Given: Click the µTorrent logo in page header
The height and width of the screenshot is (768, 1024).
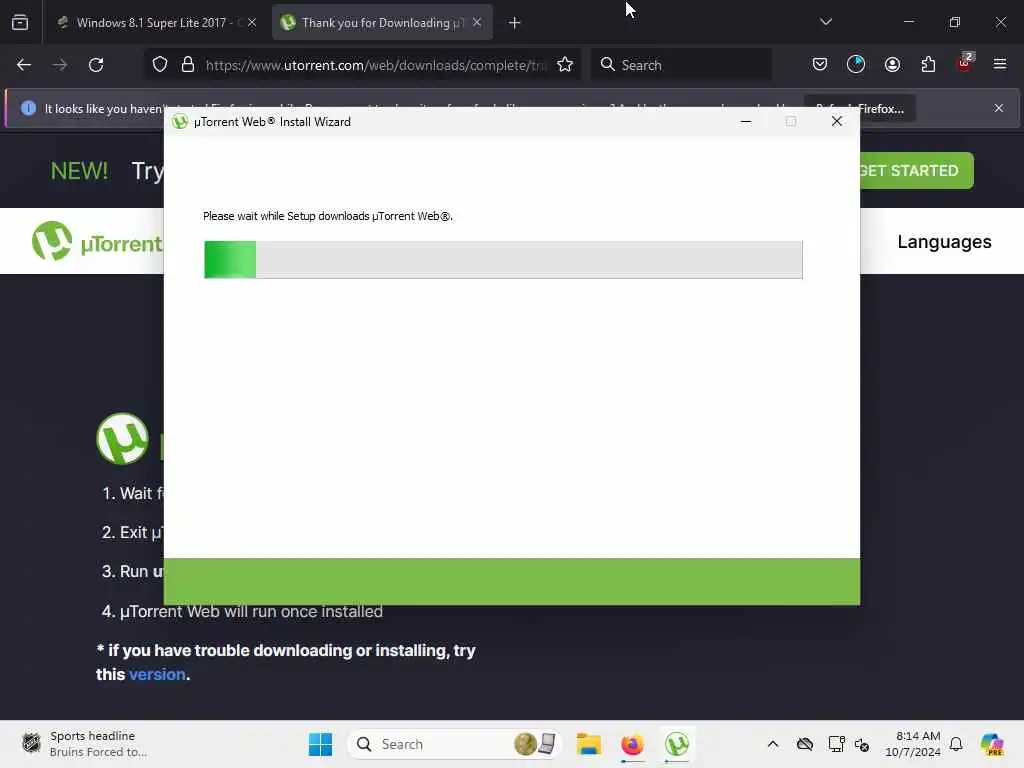Looking at the screenshot, I should click(x=95, y=242).
